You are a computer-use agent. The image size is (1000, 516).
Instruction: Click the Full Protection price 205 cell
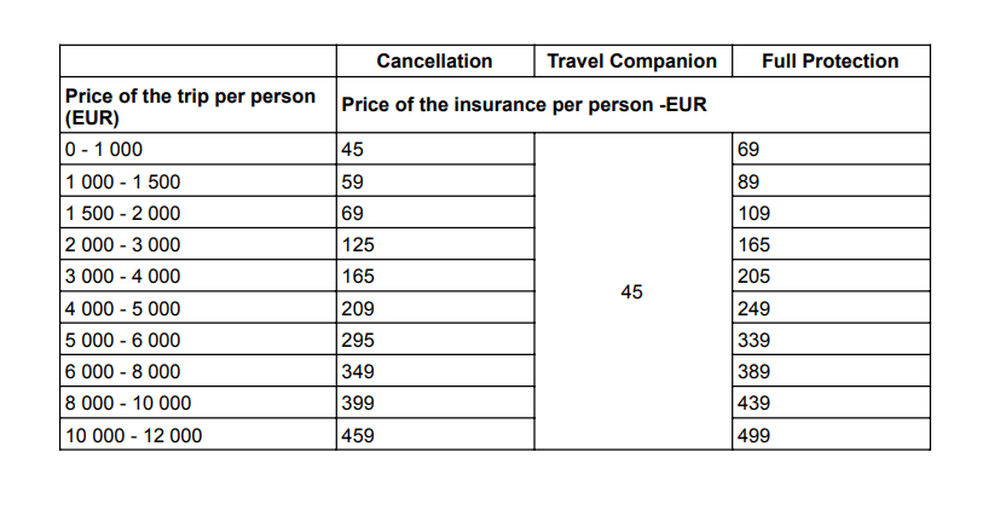click(x=754, y=277)
